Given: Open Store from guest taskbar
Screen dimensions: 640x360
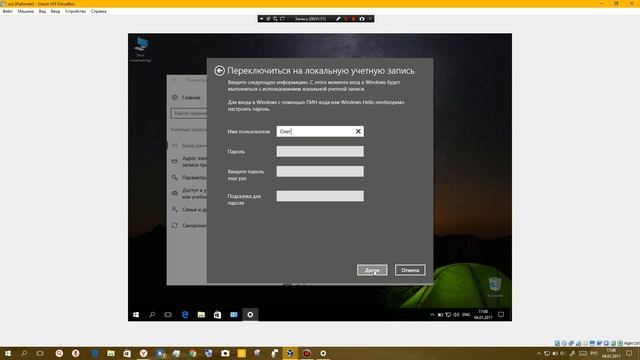Looking at the screenshot, I should [x=217, y=315].
